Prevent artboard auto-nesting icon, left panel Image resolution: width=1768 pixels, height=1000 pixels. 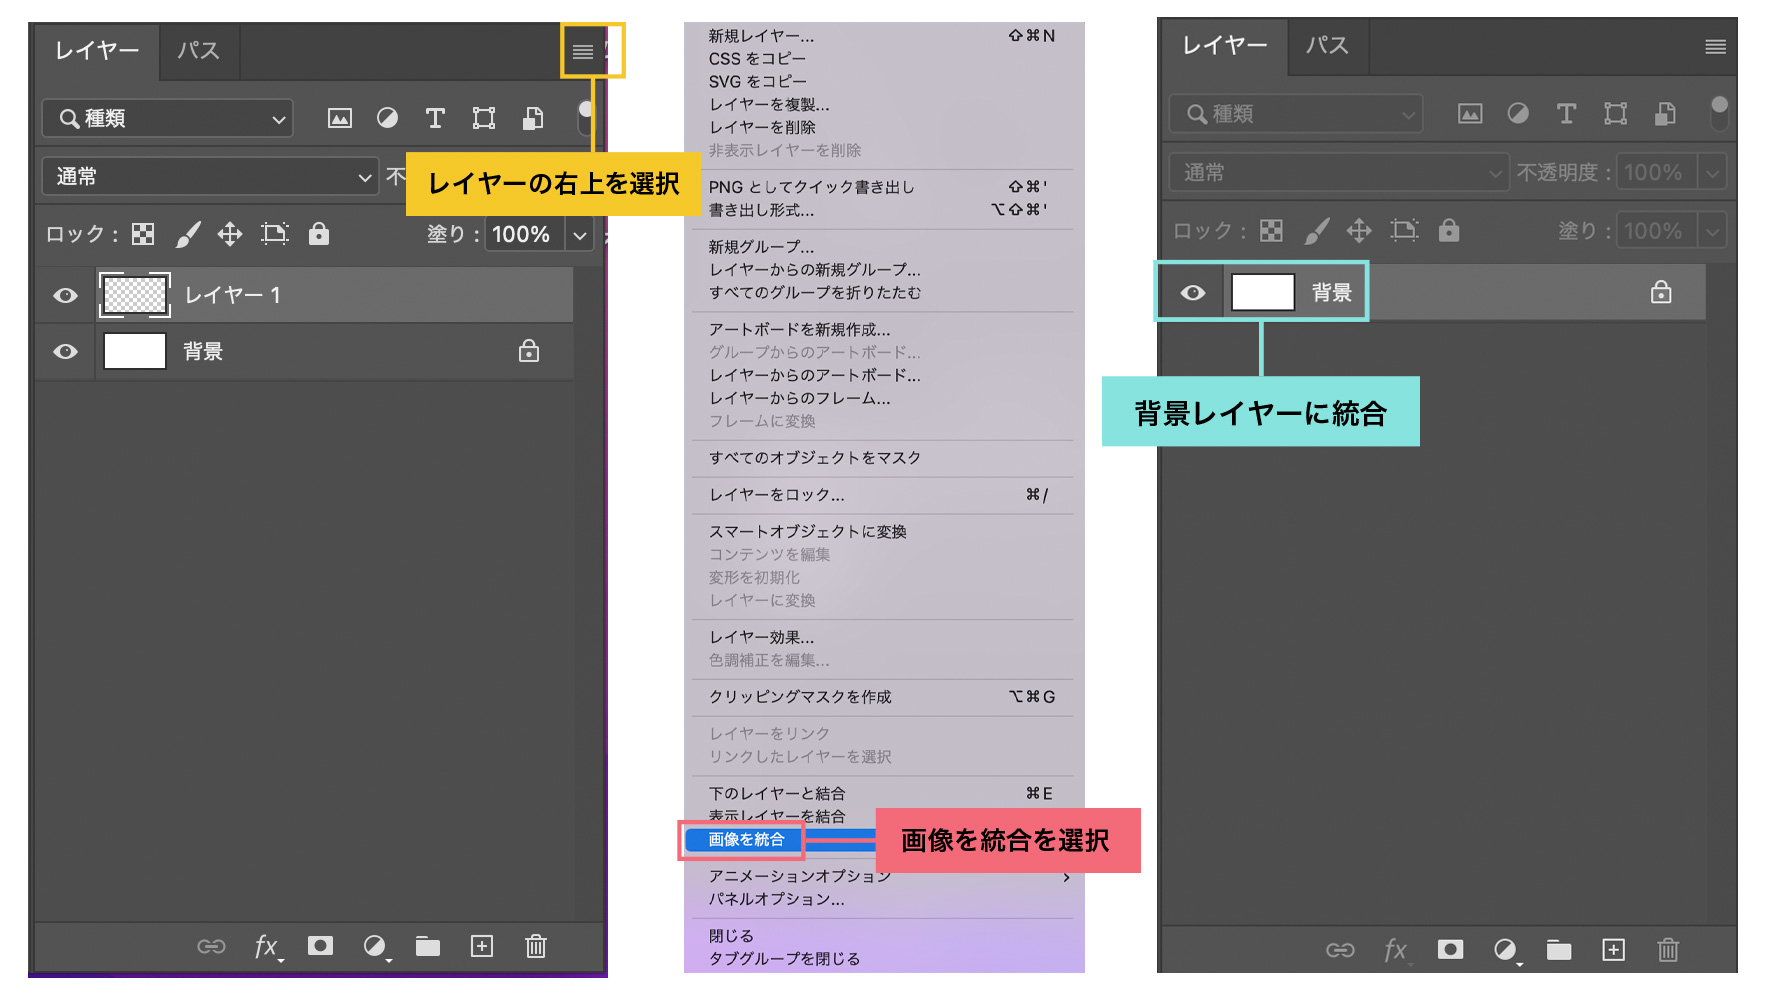275,234
